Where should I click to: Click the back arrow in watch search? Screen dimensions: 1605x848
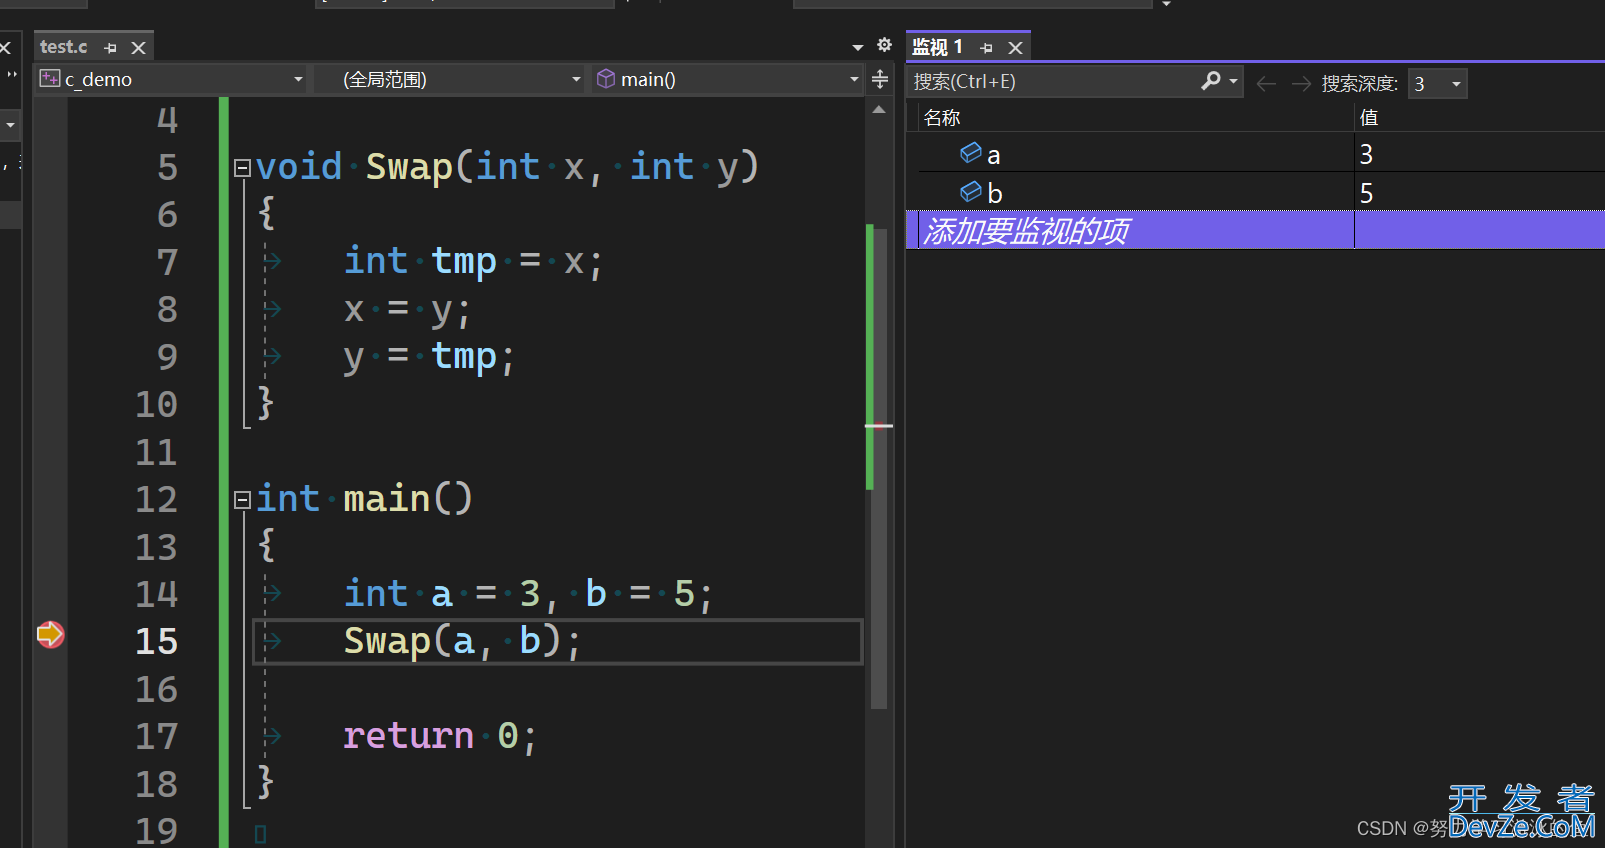tap(1266, 84)
